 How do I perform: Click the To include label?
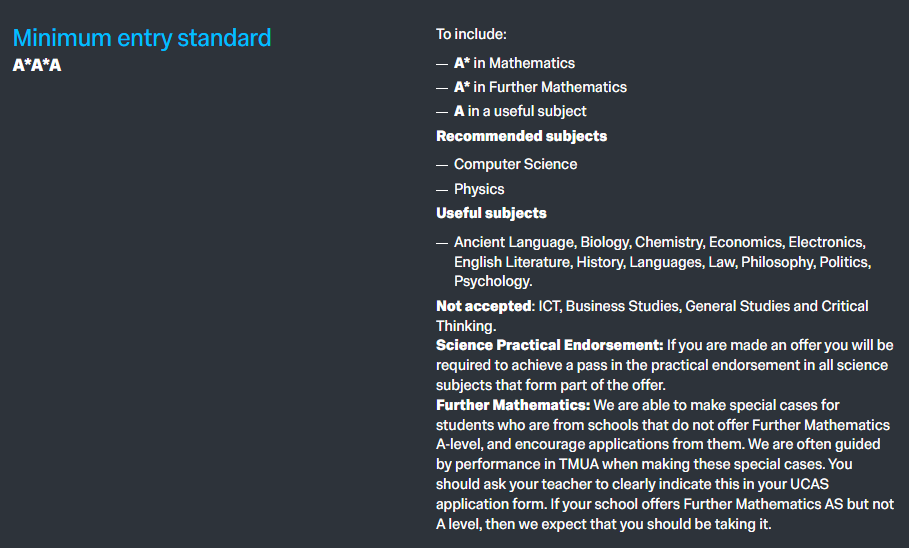[x=471, y=34]
